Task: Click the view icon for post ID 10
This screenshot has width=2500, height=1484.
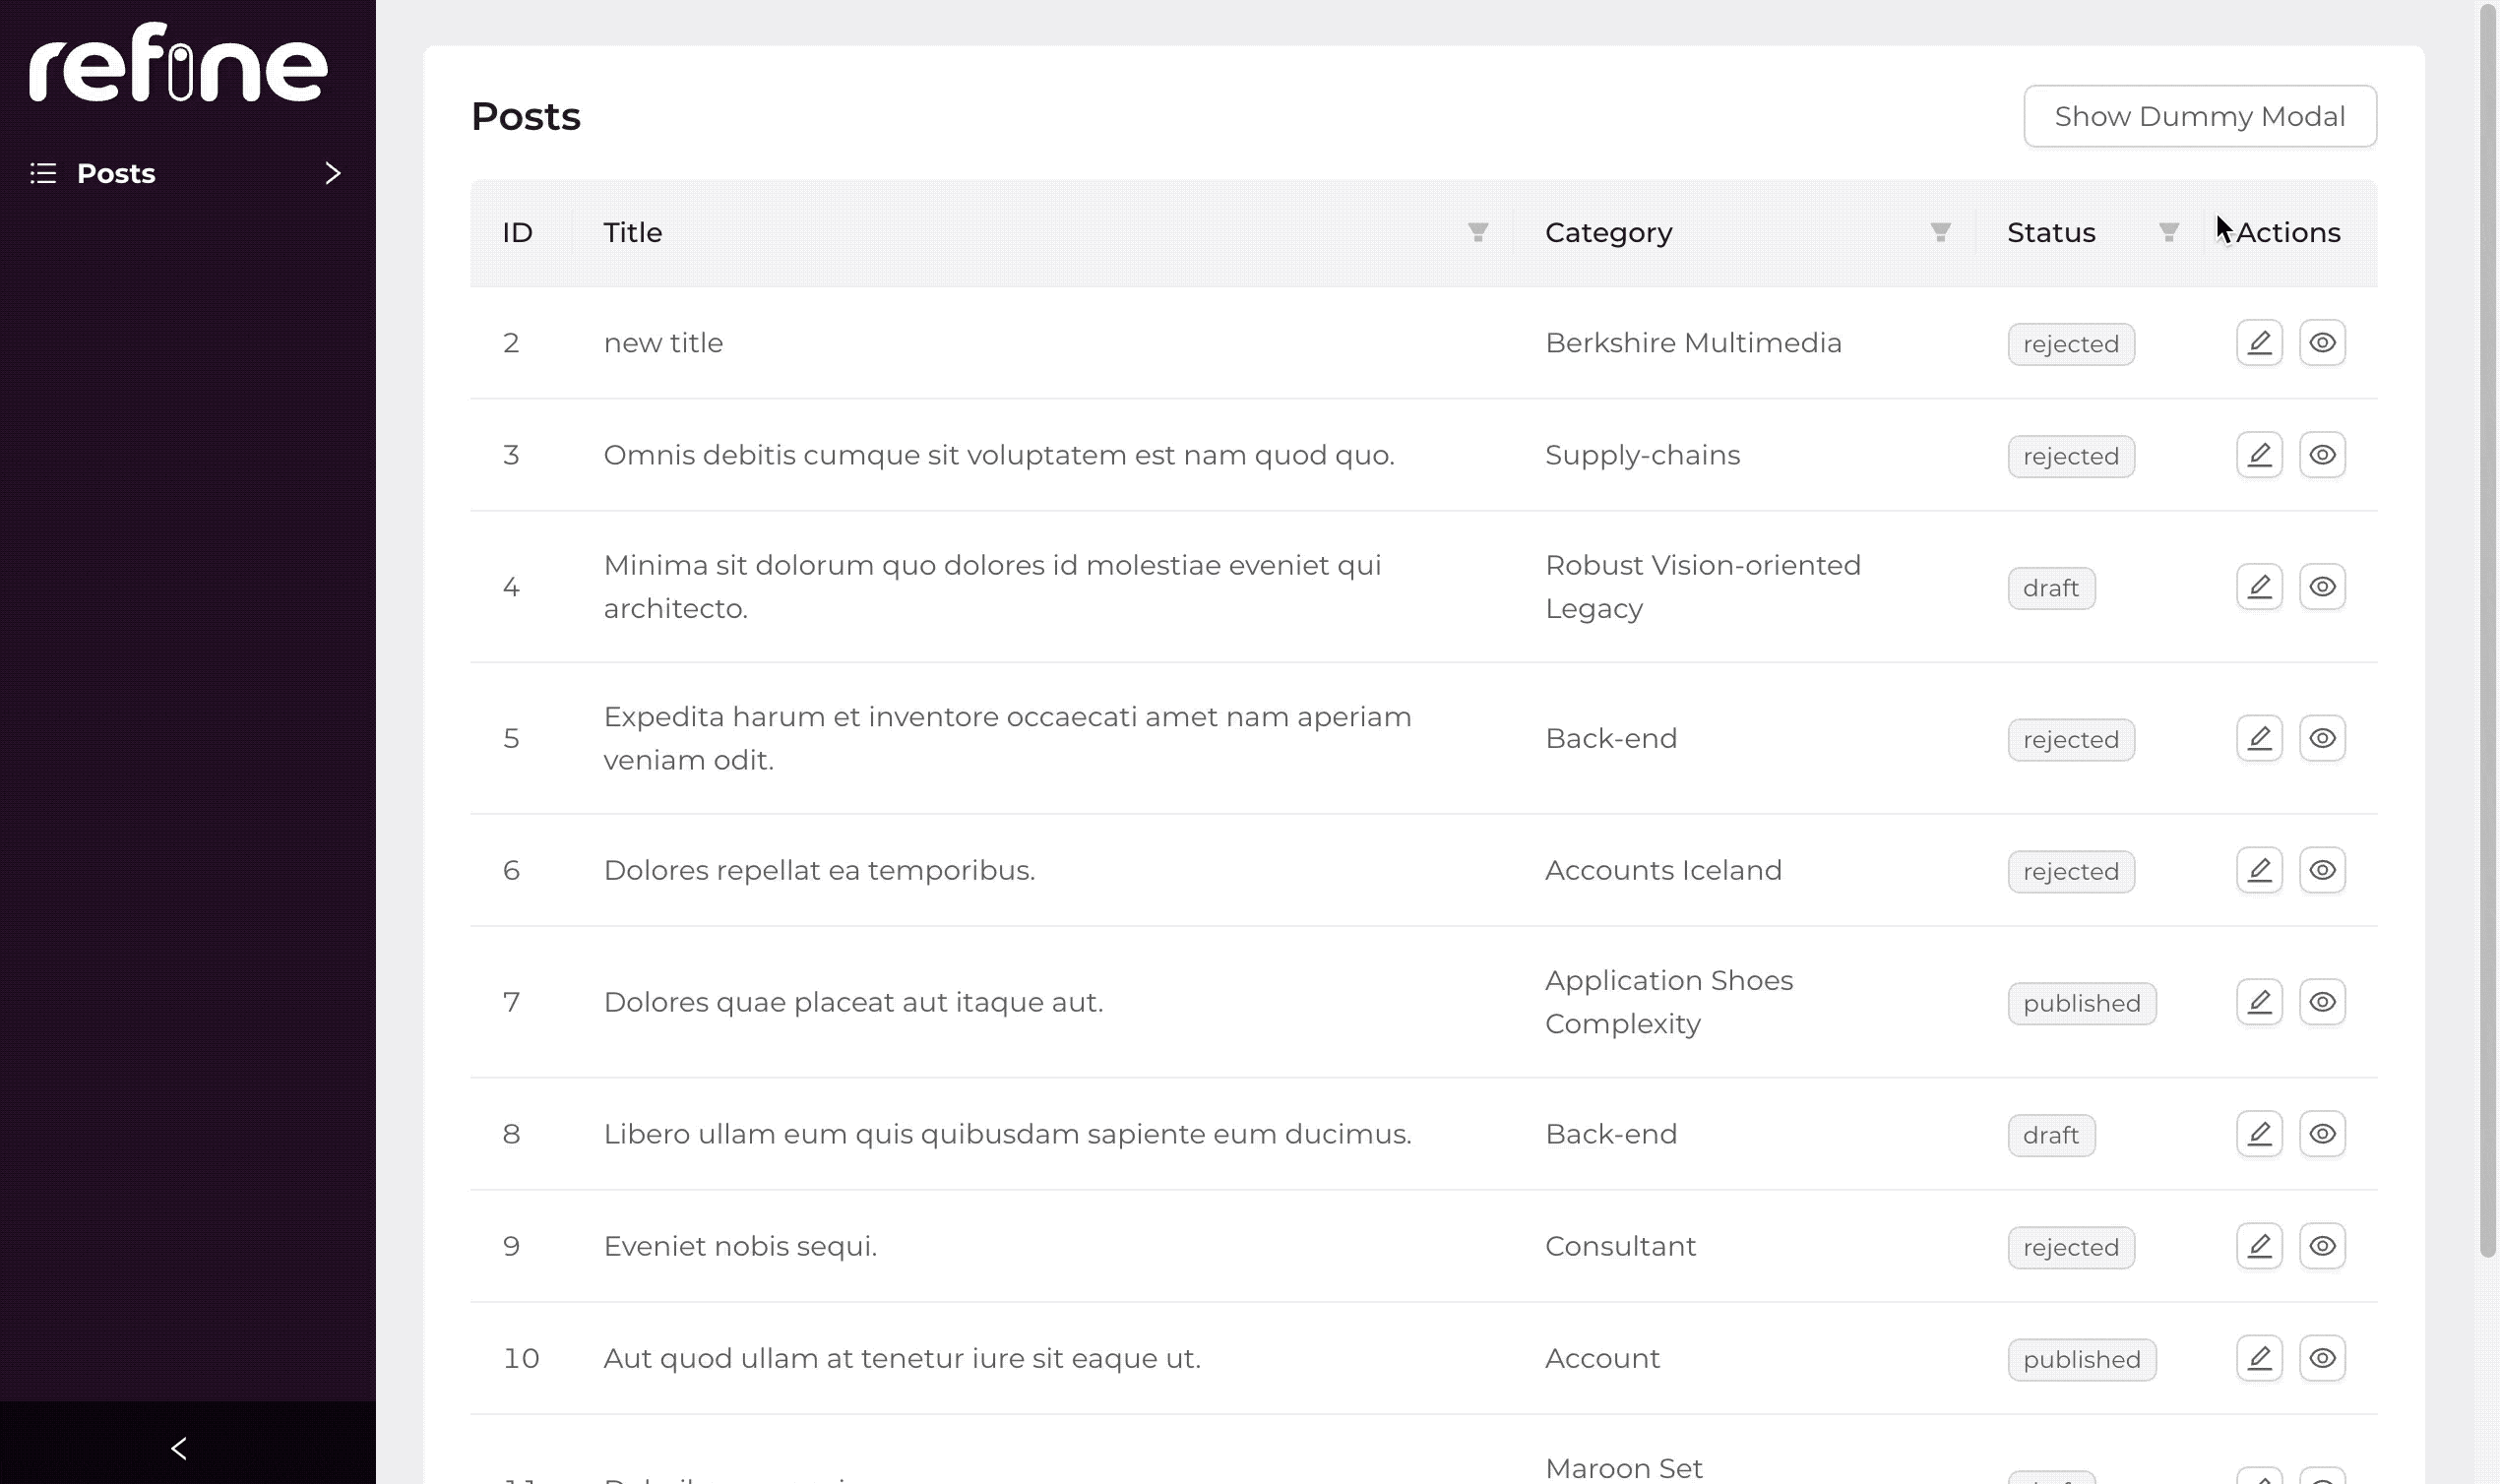Action: [2322, 1359]
